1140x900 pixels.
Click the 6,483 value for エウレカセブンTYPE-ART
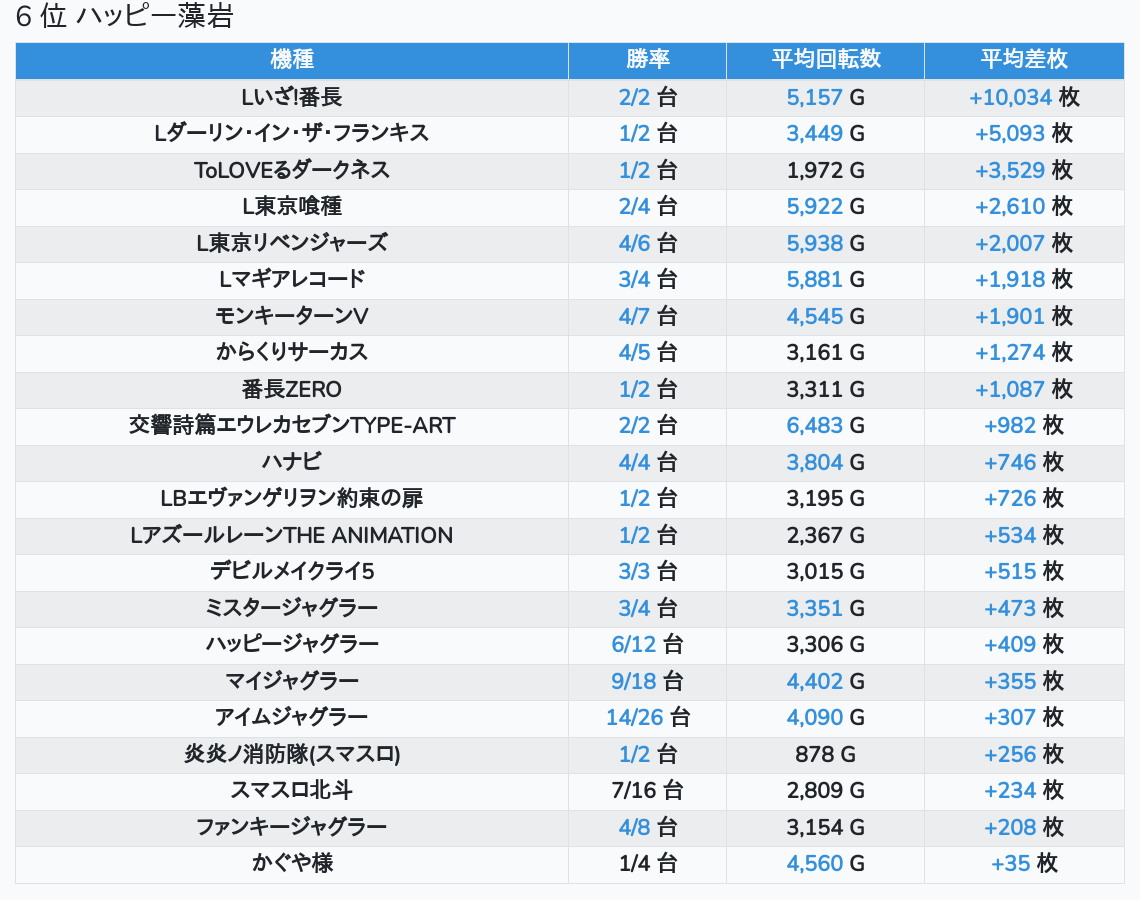coord(814,425)
